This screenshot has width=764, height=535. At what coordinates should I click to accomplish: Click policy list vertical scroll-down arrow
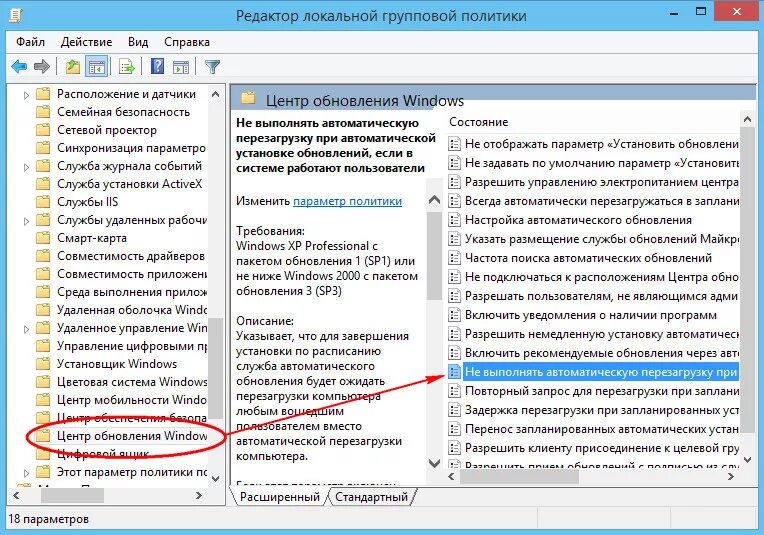pyautogui.click(x=747, y=459)
